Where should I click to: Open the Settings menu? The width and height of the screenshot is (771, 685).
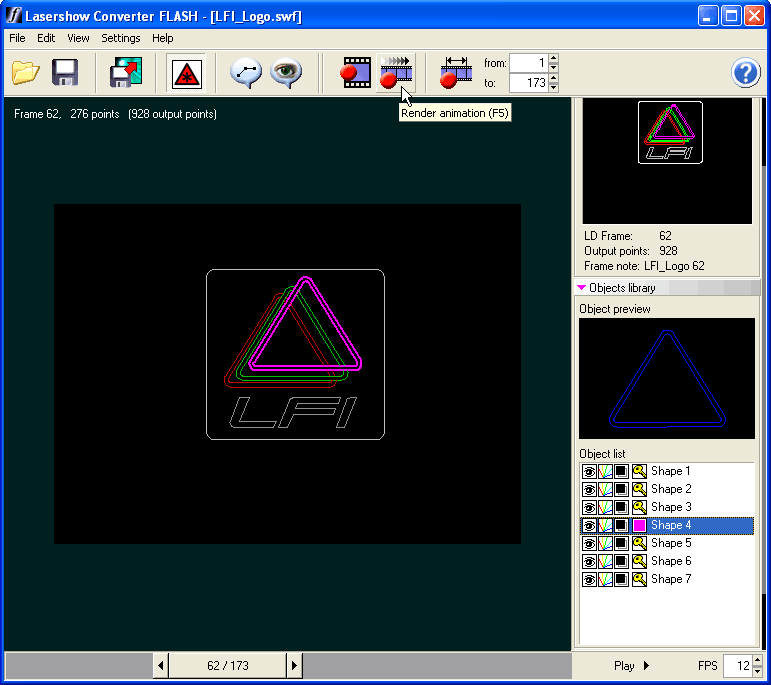[120, 38]
